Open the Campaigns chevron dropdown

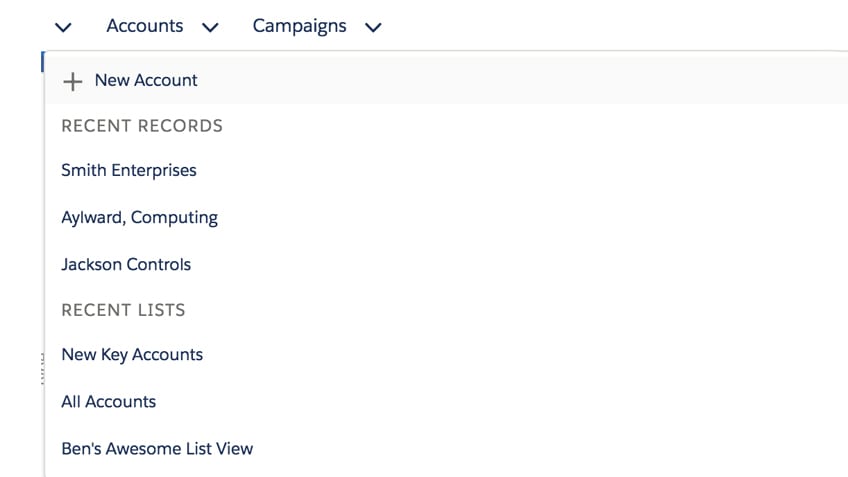pos(373,27)
